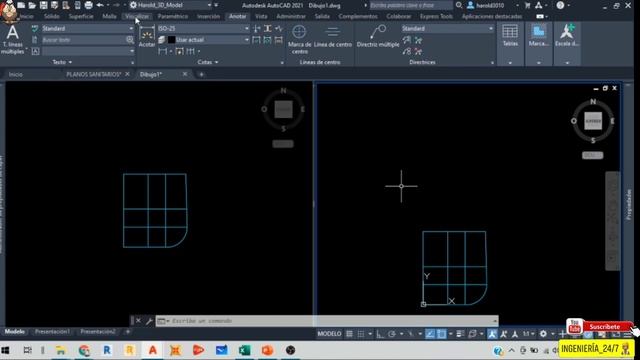Screen dimensions: 640x360
Task: Open the Standard text style dropdown
Action: coord(88,29)
